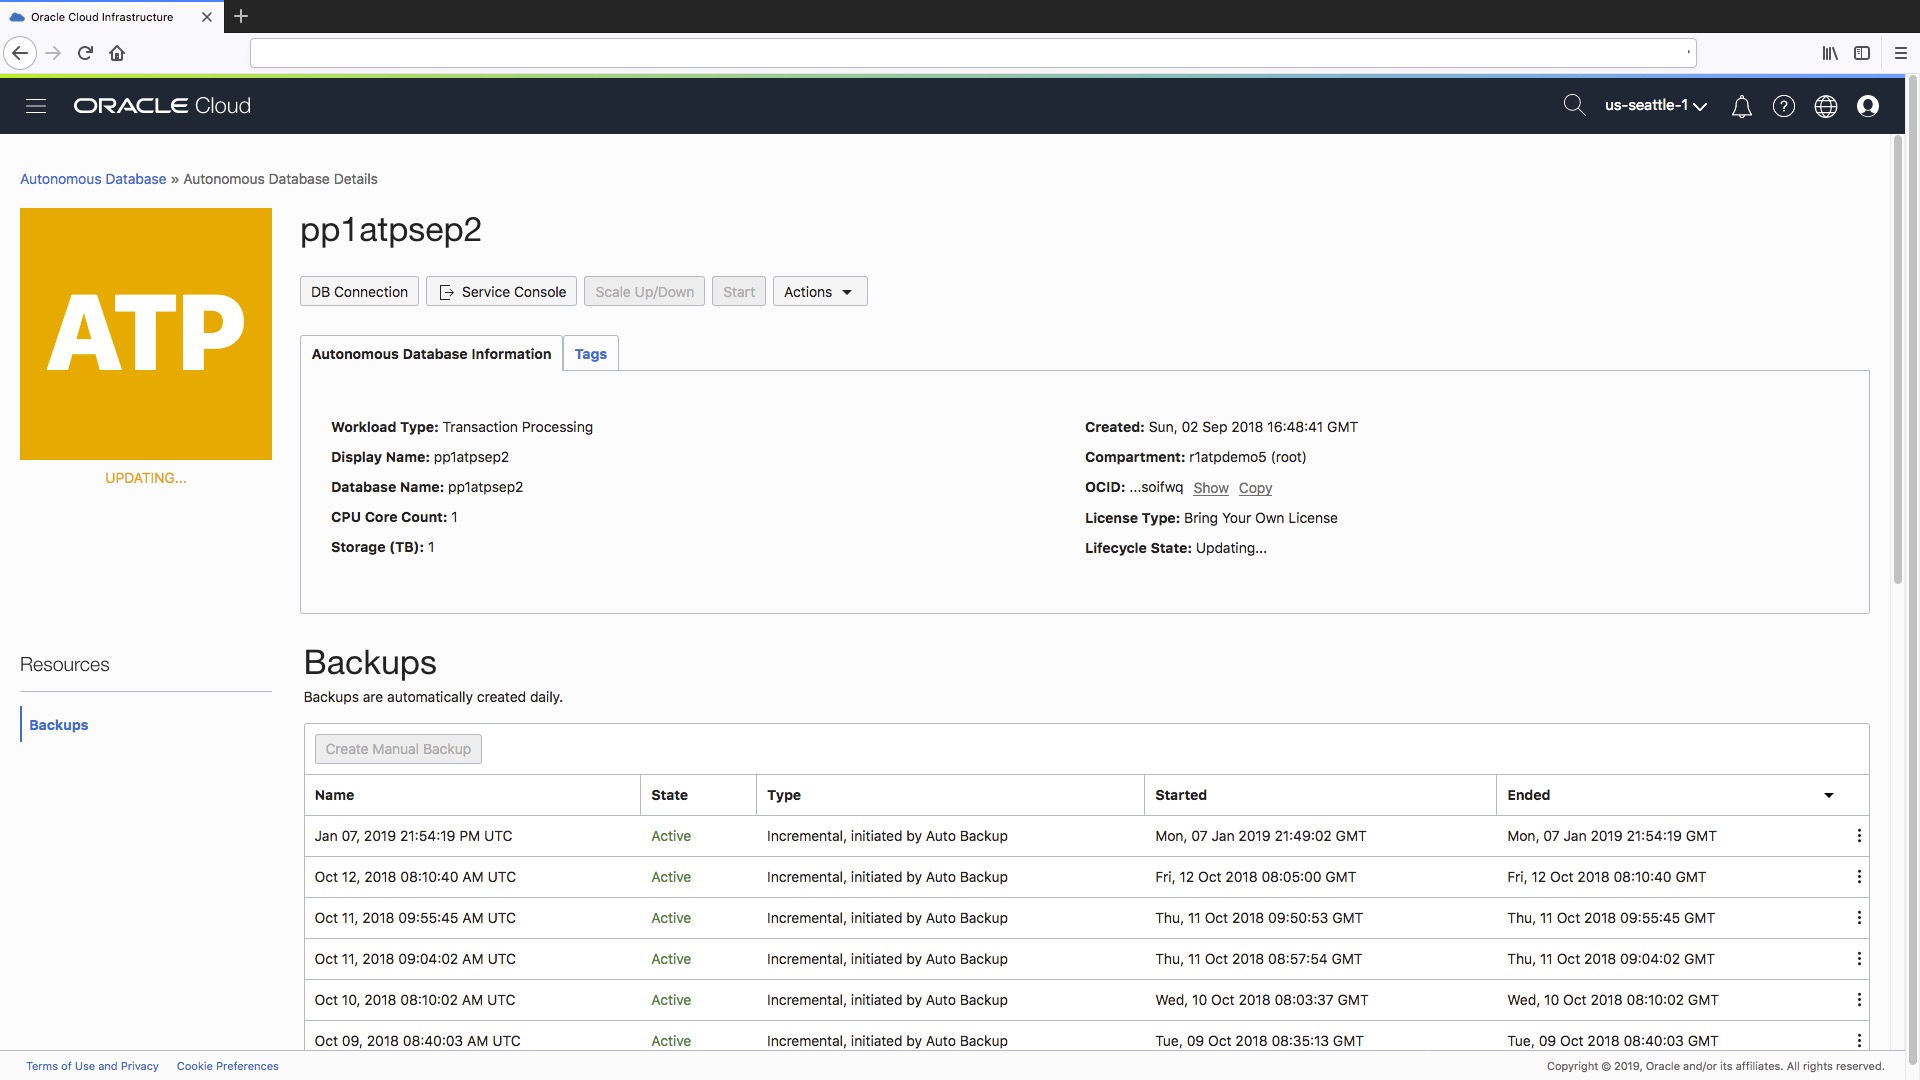This screenshot has width=1920, height=1080.
Task: Click the browser back arrow
Action: tap(20, 53)
